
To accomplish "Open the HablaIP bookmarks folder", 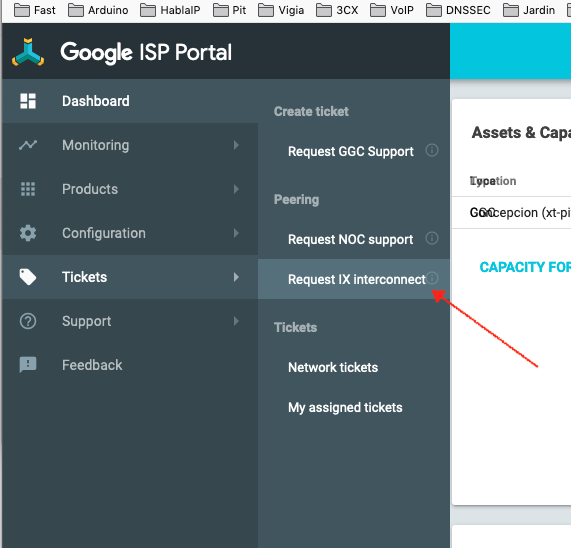I will 170,10.
